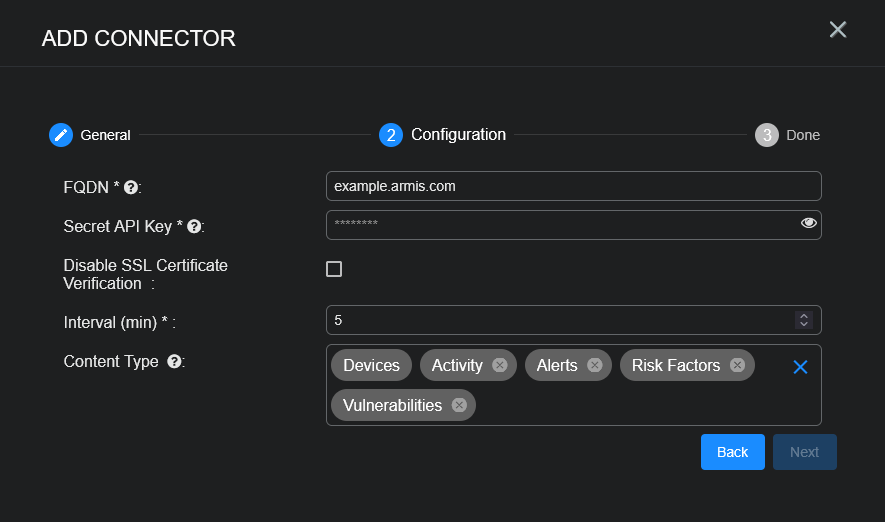Screen dimensions: 885x522
Task: Remove the Activity content type tag
Action: click(499, 366)
